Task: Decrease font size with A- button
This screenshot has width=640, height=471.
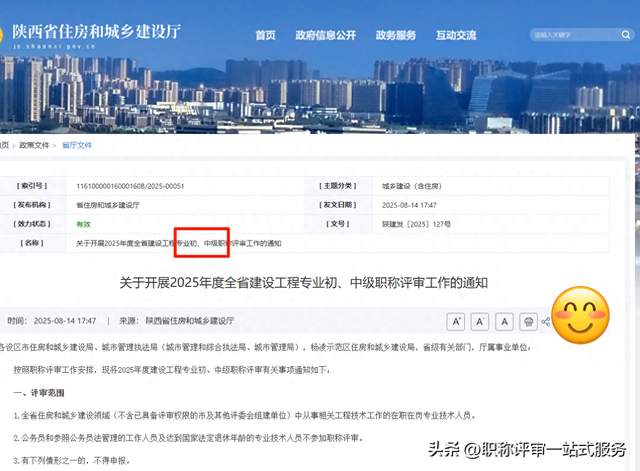Action: (x=480, y=322)
